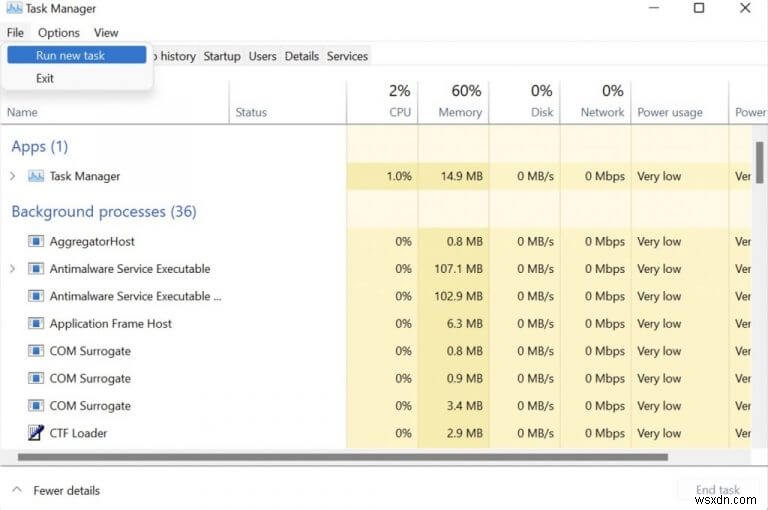The height and width of the screenshot is (510, 768).
Task: Expand the first Antimalware Service Executable row
Action: tap(13, 268)
